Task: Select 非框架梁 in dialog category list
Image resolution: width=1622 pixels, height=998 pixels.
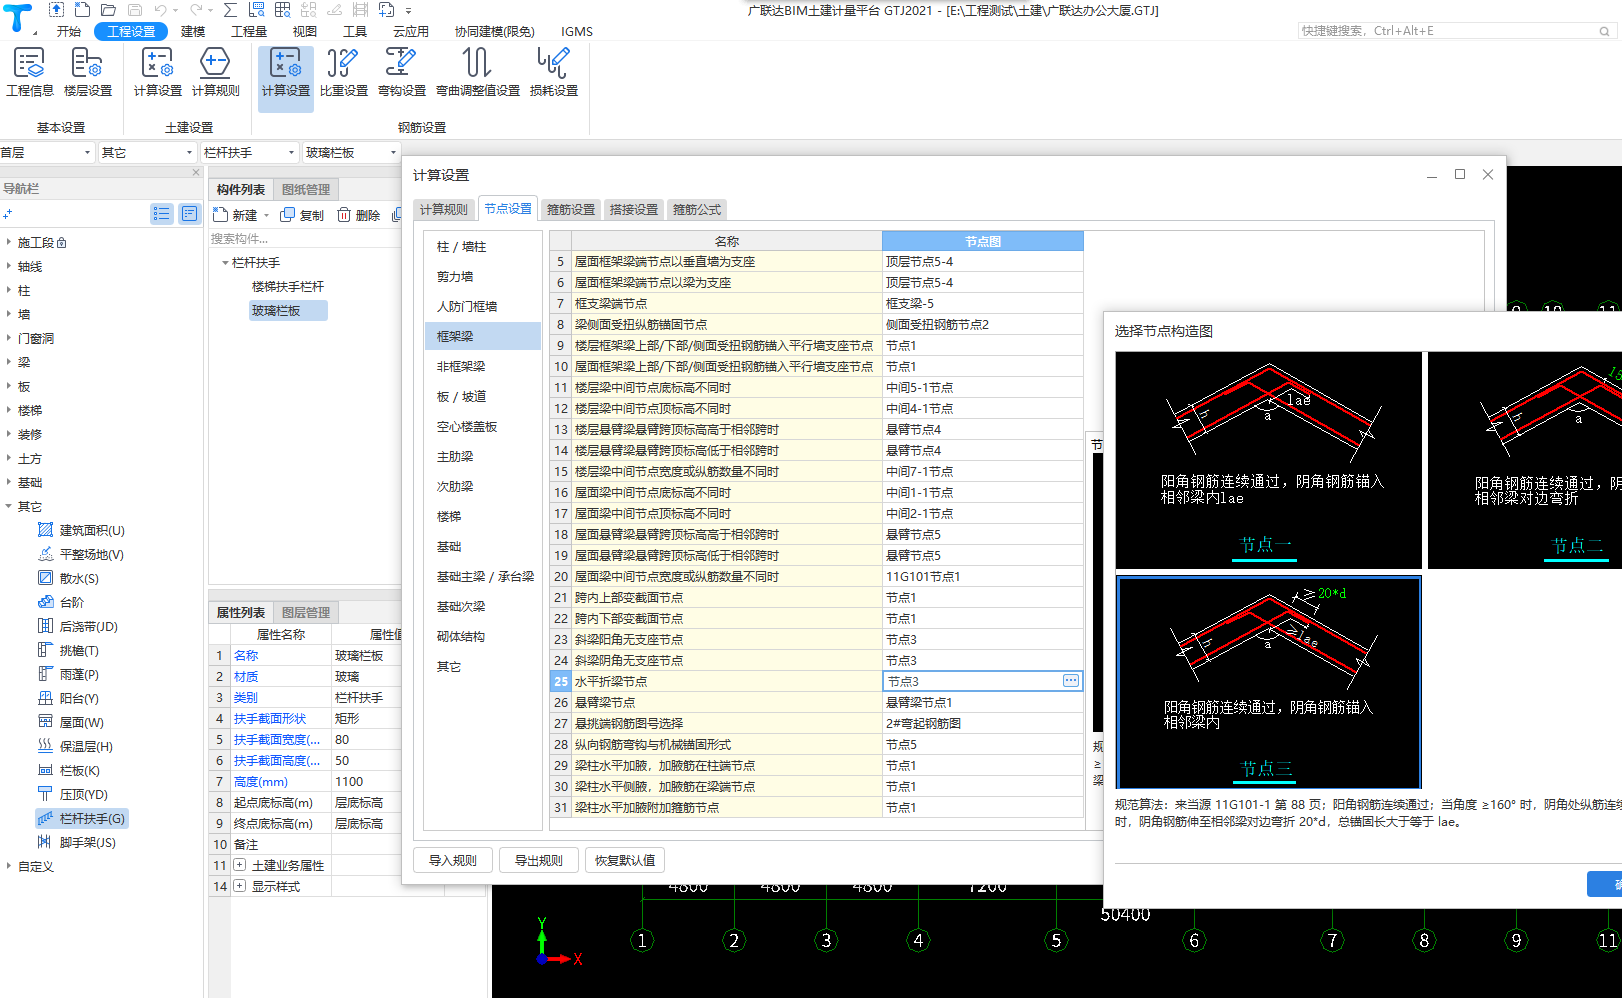Action: pyautogui.click(x=483, y=366)
